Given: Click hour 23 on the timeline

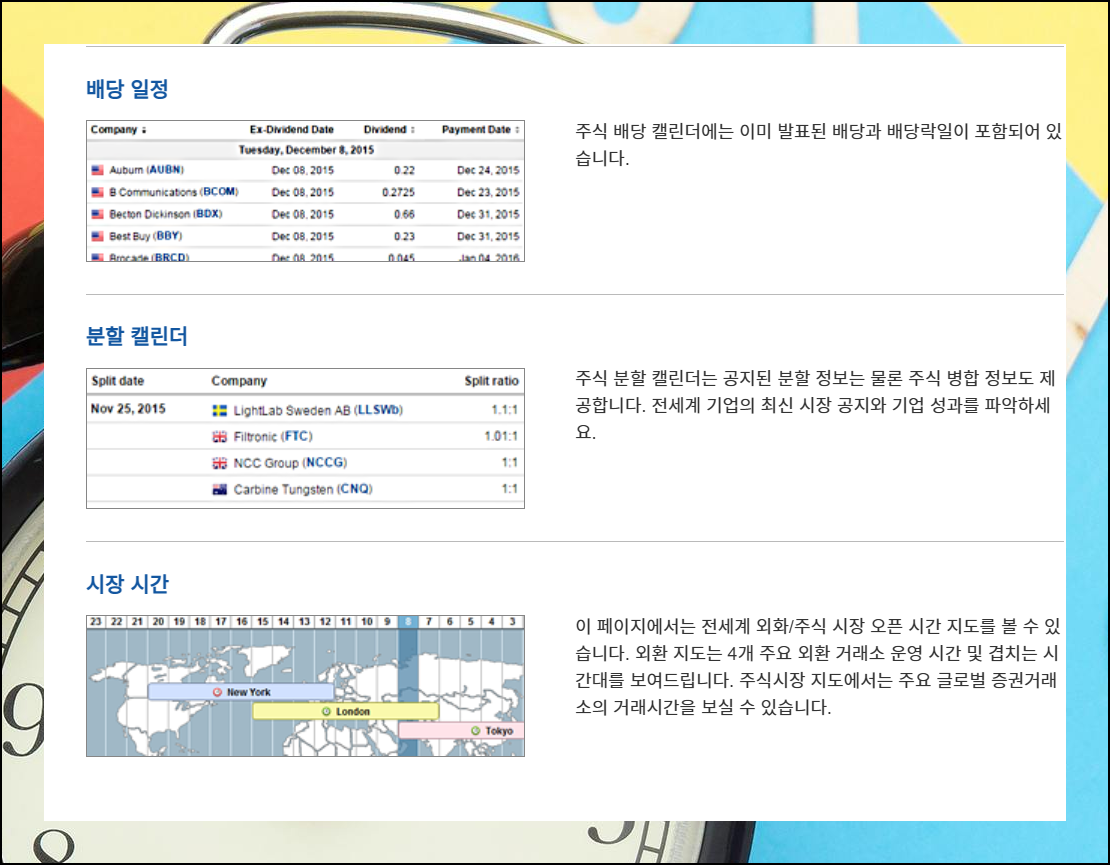Looking at the screenshot, I should [x=96, y=621].
